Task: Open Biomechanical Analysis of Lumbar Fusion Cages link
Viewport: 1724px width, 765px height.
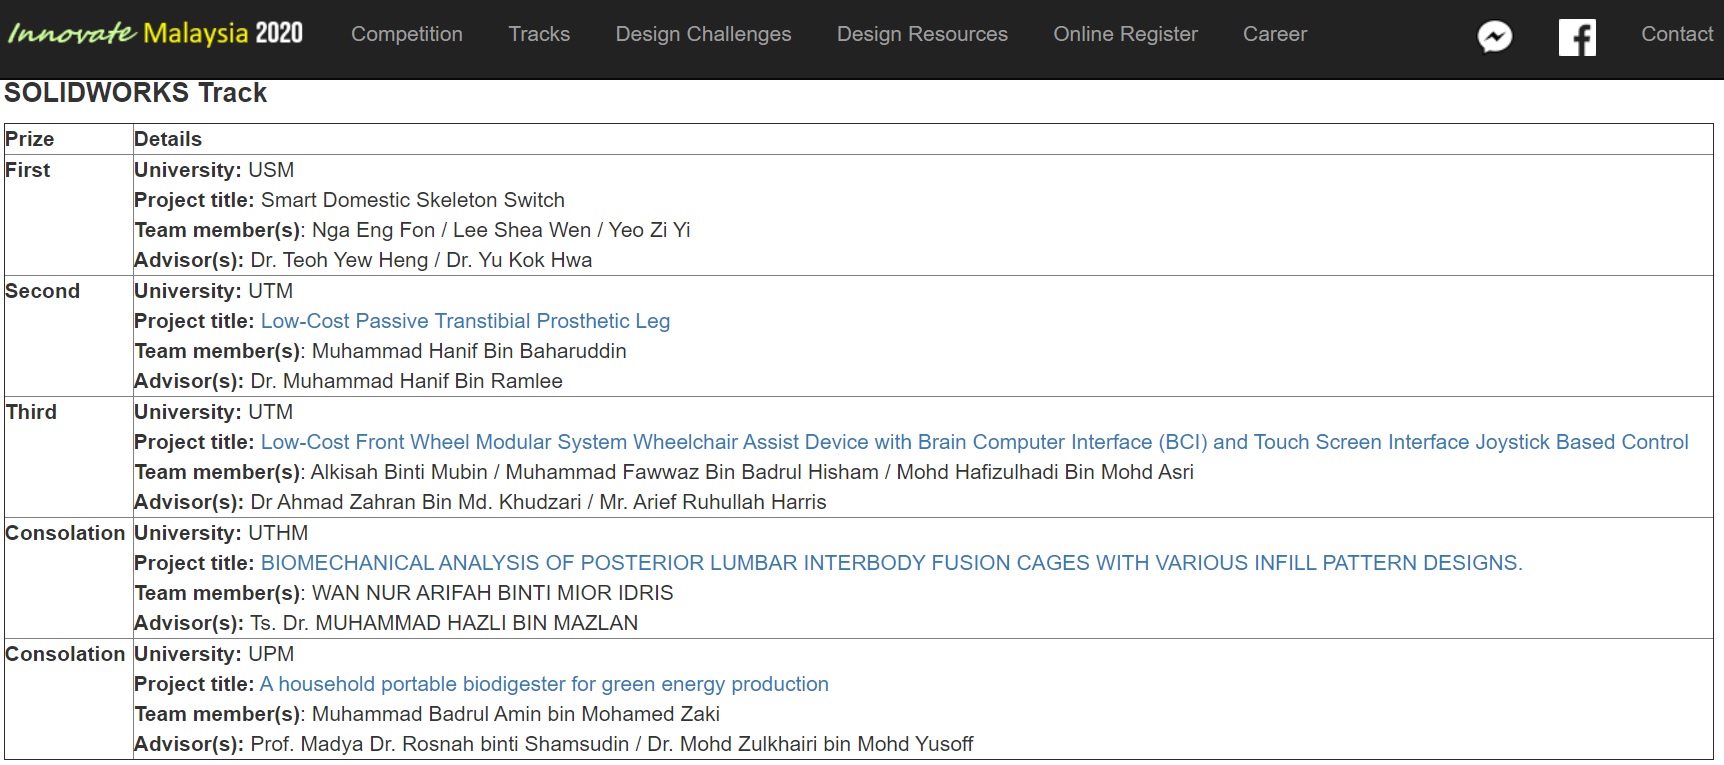Action: (891, 563)
